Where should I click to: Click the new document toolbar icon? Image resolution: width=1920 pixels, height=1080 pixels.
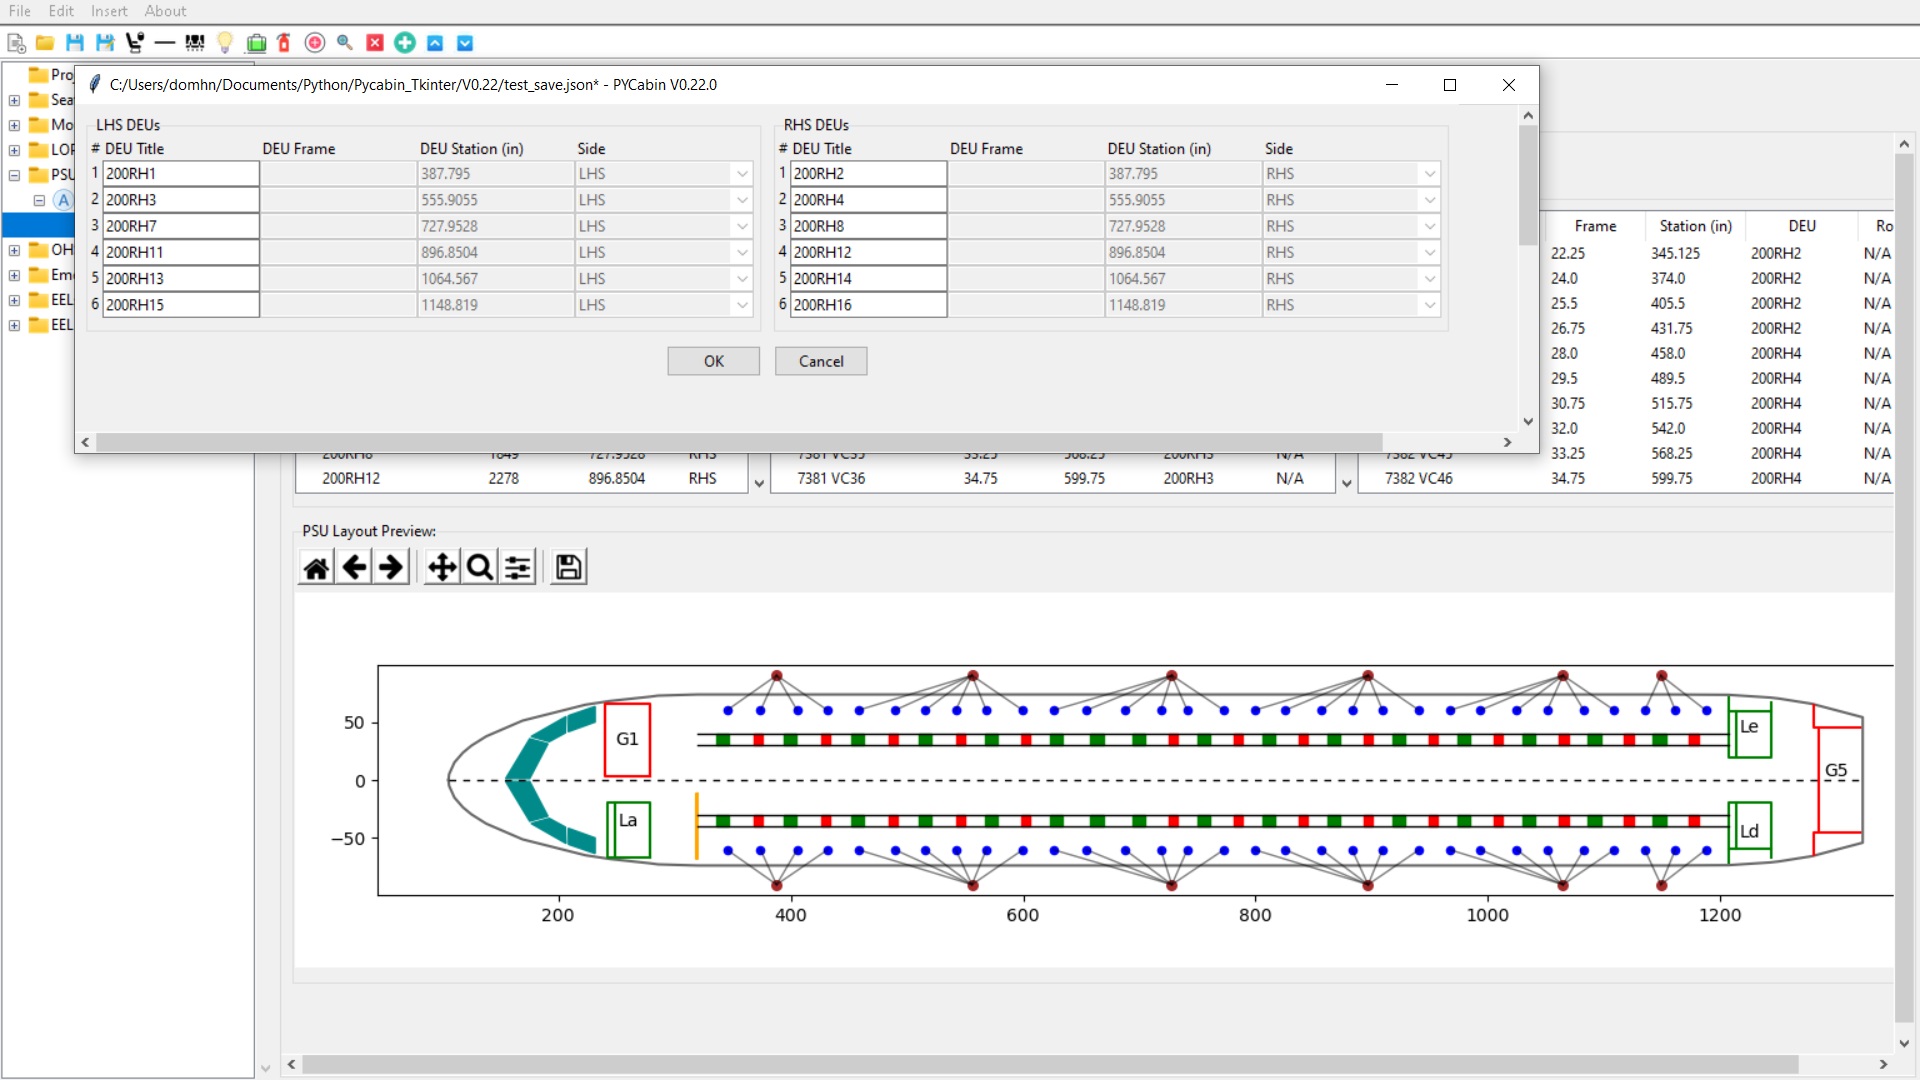click(x=16, y=43)
